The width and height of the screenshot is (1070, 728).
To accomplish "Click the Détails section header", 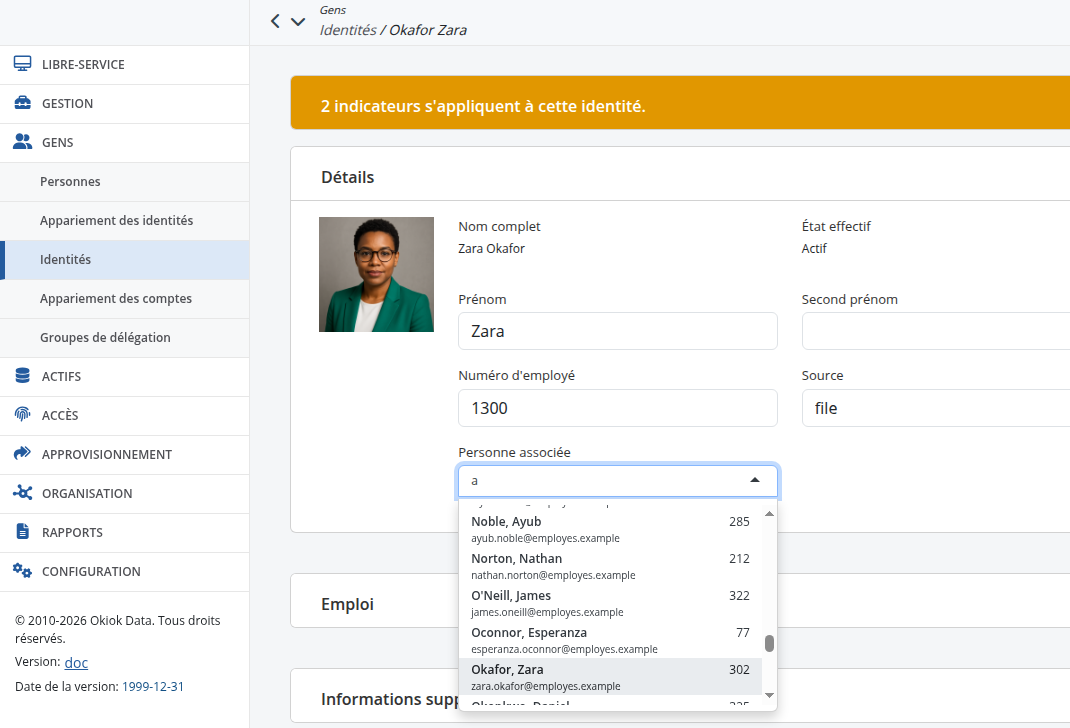I will click(x=680, y=174).
